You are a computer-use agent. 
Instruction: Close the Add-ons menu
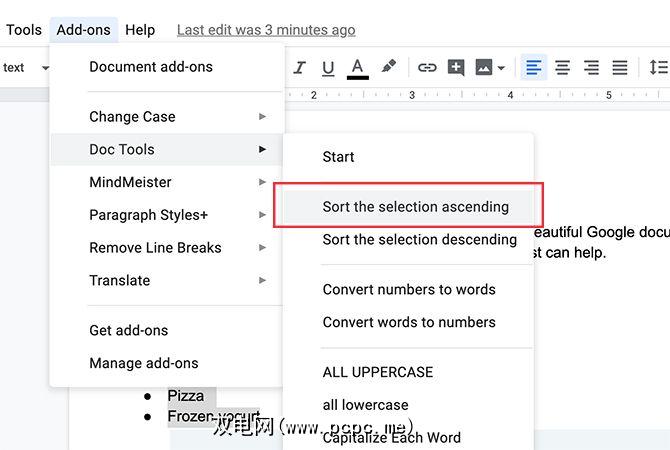(84, 30)
